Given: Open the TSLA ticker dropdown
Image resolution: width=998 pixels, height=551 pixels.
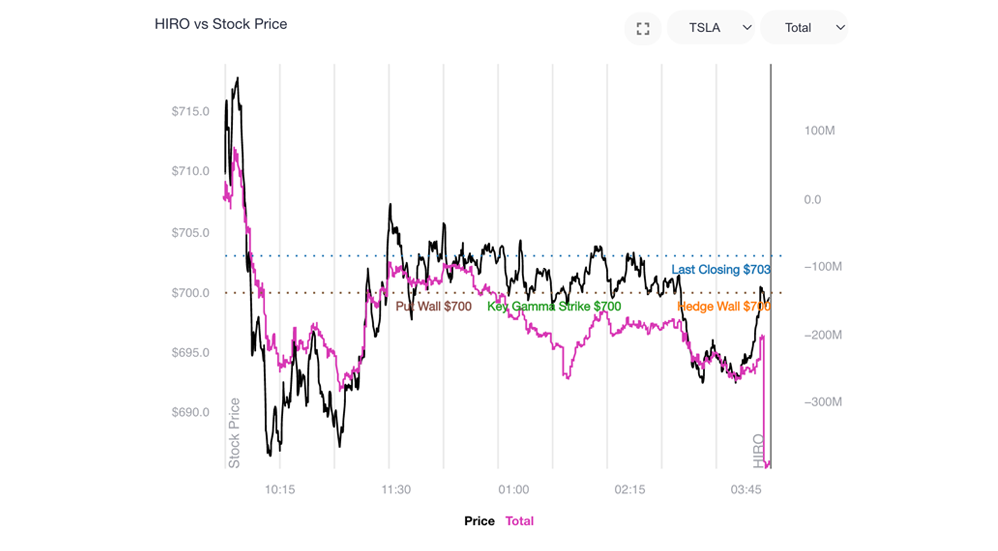Looking at the screenshot, I should (x=711, y=28).
